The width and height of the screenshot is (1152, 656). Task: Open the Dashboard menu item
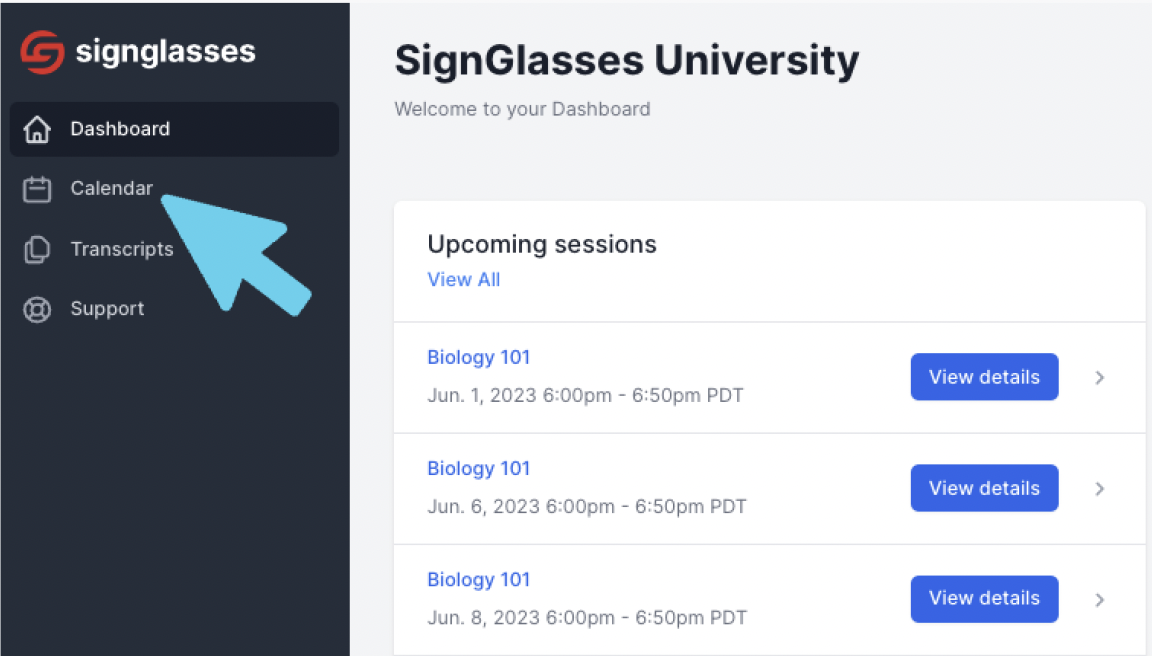tap(174, 129)
